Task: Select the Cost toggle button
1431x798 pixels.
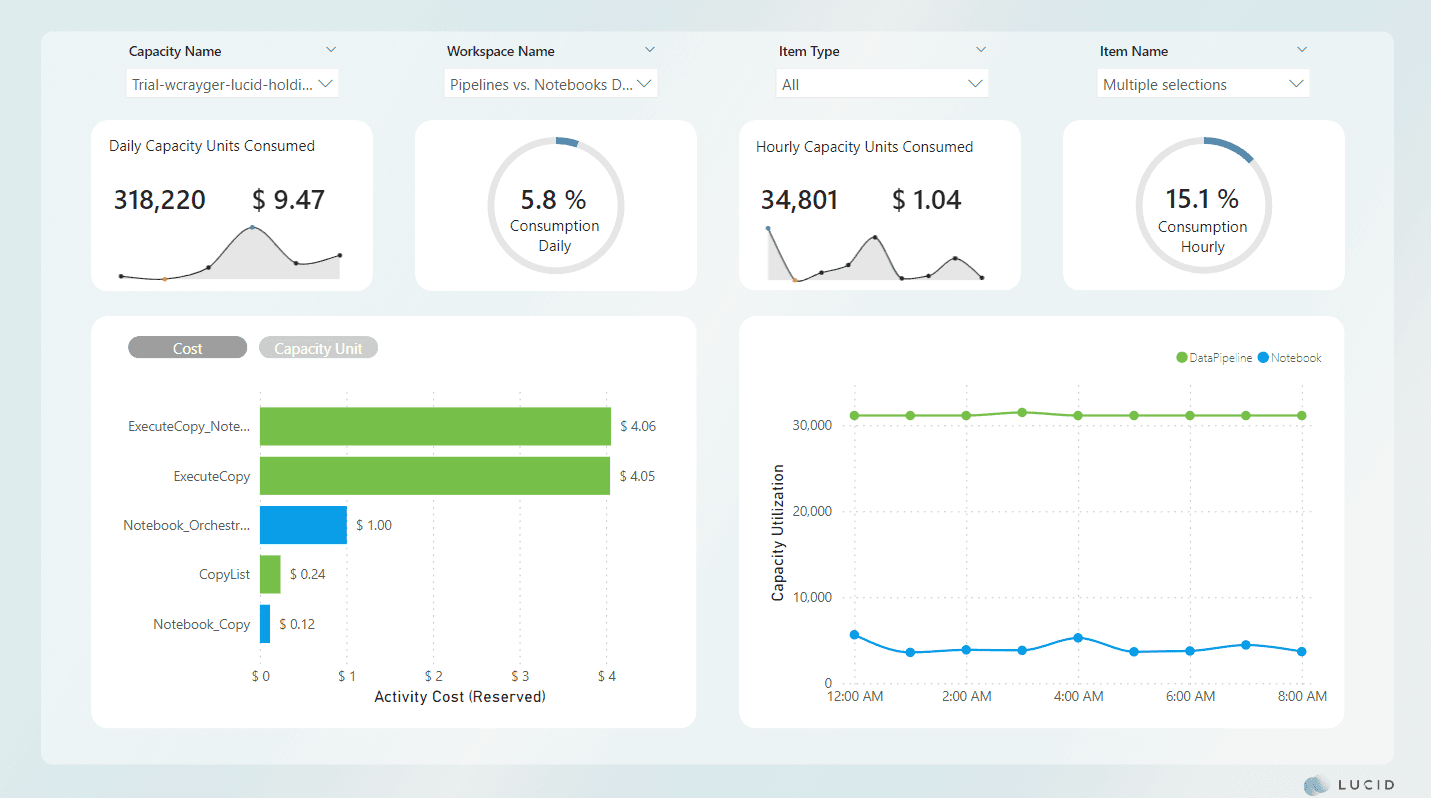Action: click(x=187, y=347)
